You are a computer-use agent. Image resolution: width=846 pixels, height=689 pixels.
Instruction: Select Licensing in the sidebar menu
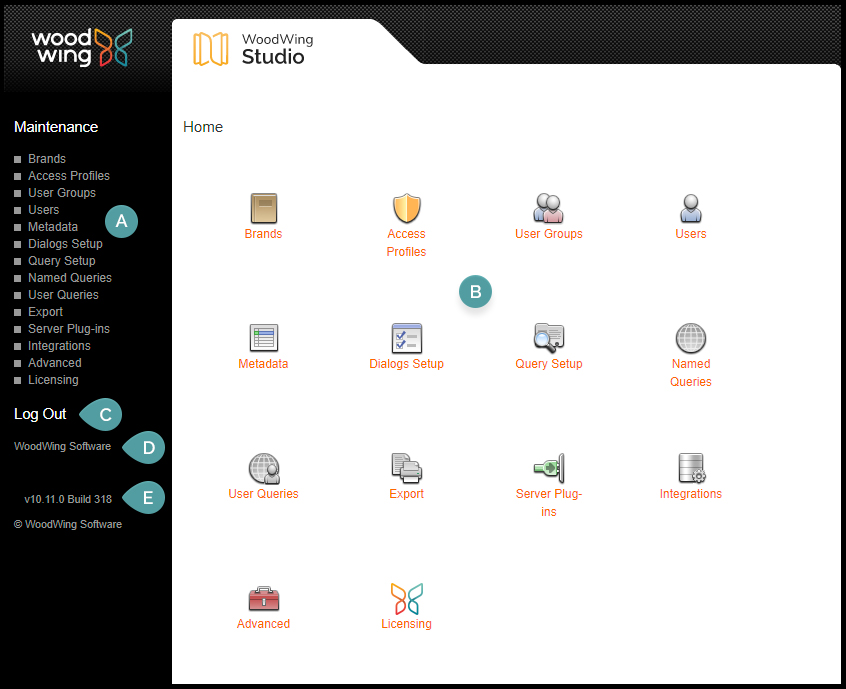(53, 380)
